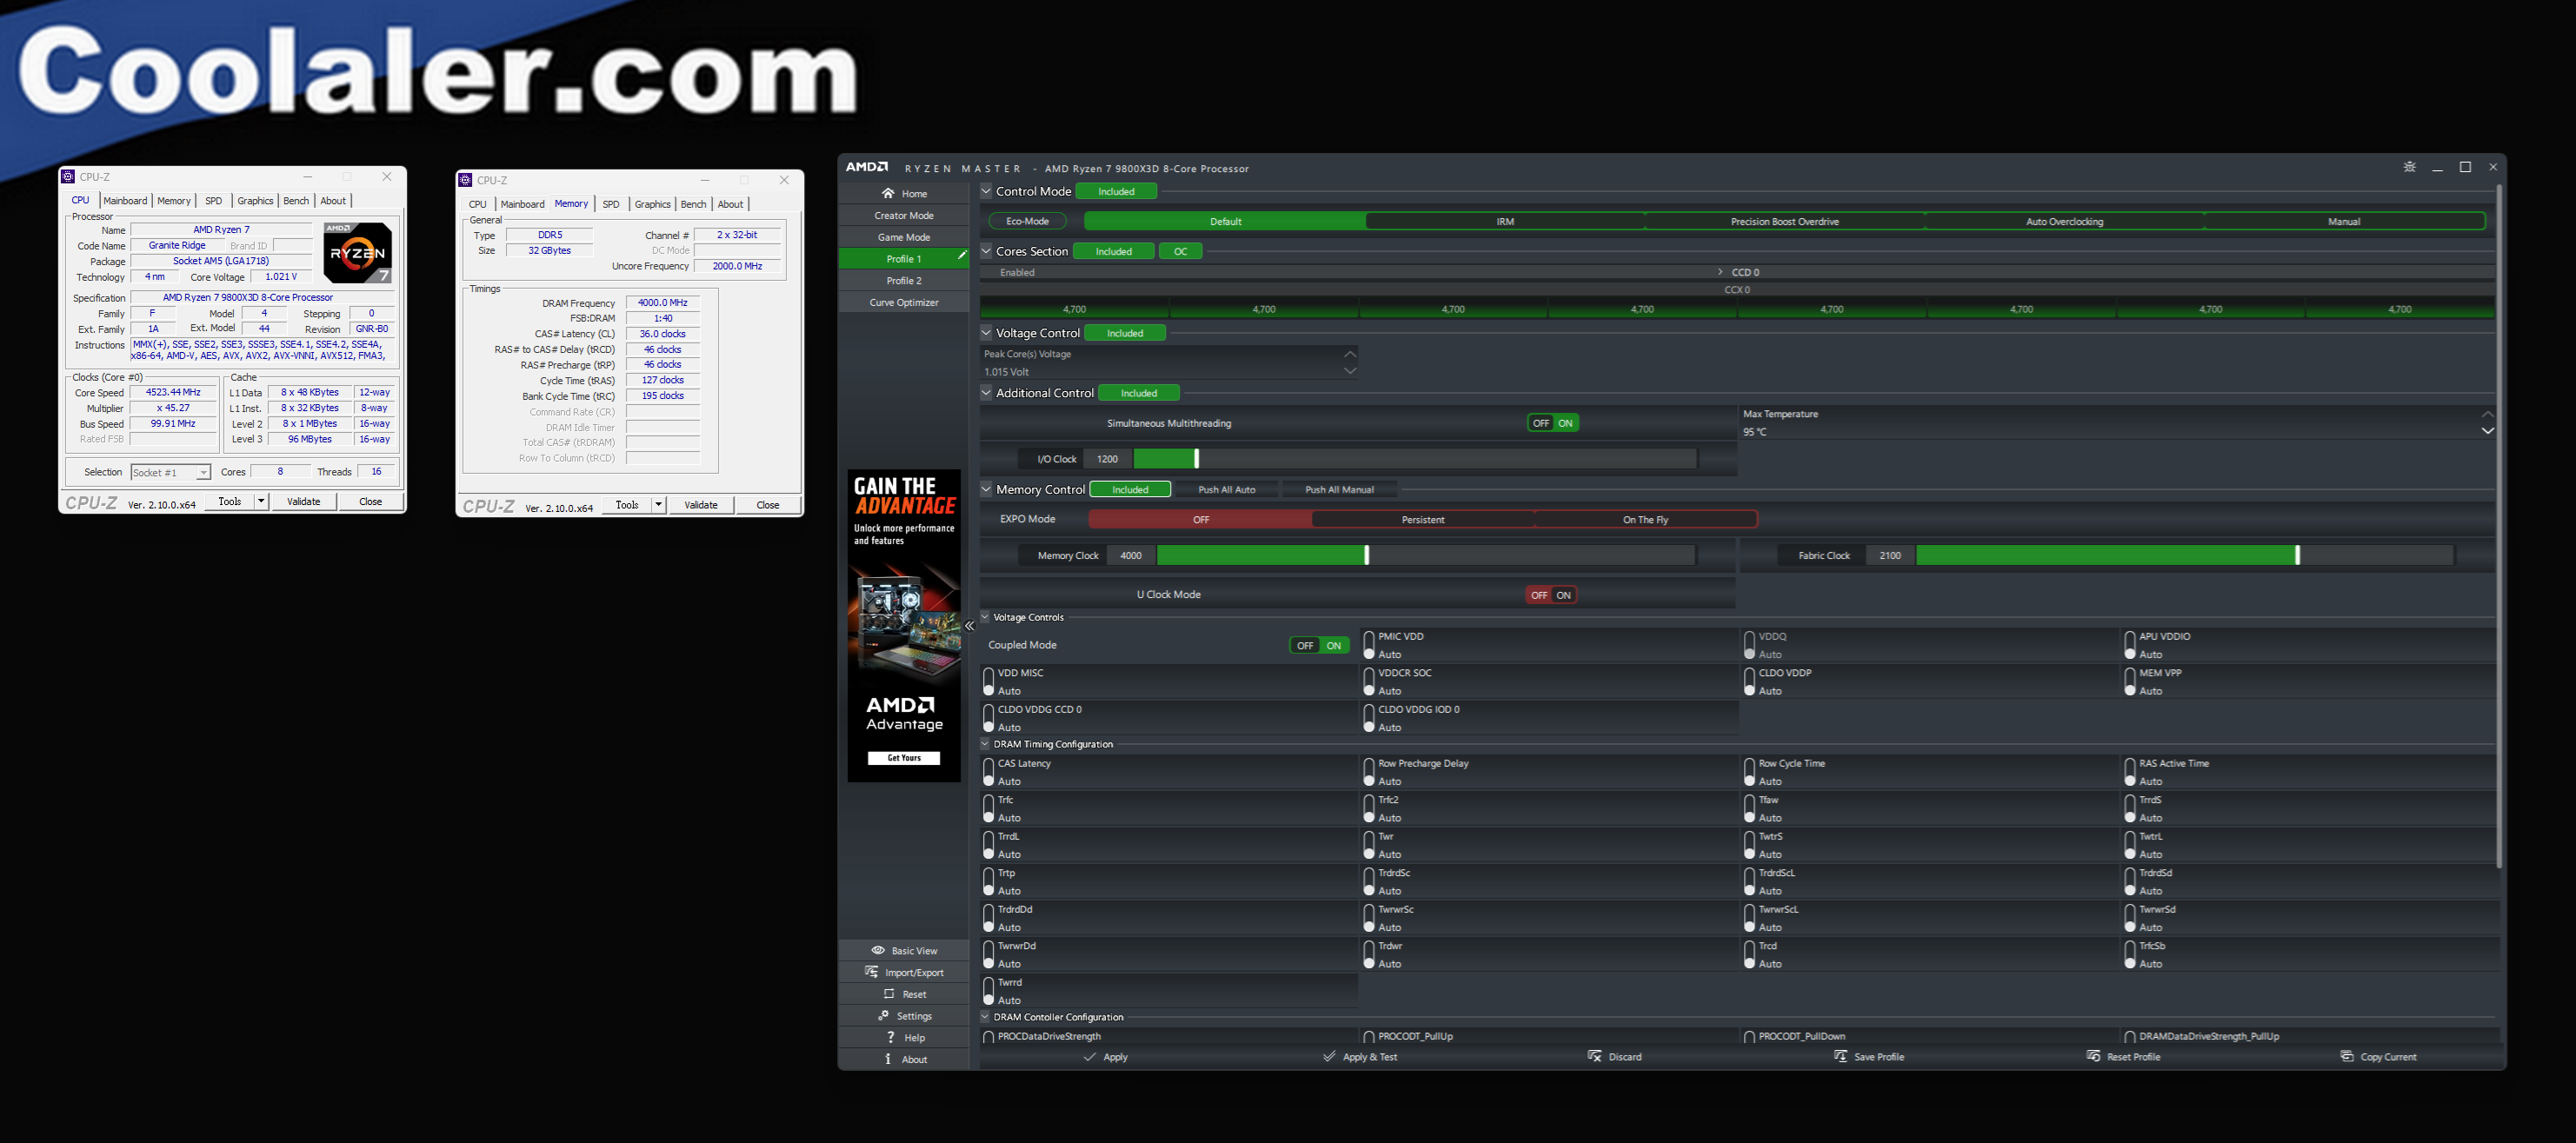
Task: Select Profile 2 in the sidebar
Action: pos(904,280)
